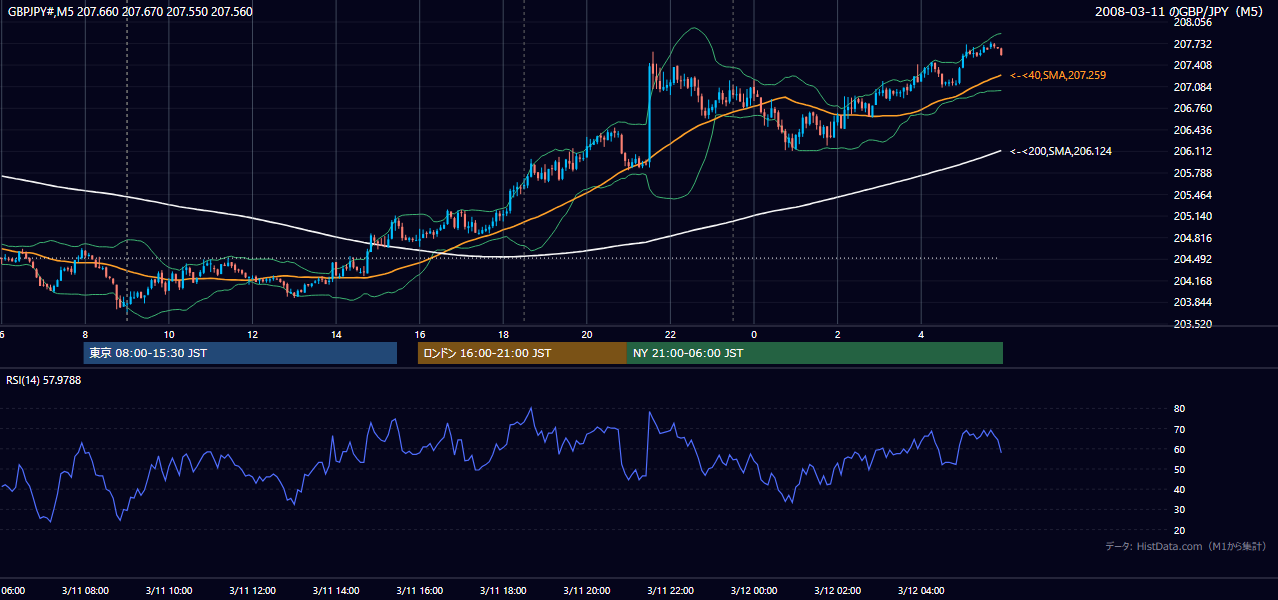This screenshot has height=600, width=1278.
Task: Click the NY 21:00-06:00 JST session bar
Action: click(815, 353)
